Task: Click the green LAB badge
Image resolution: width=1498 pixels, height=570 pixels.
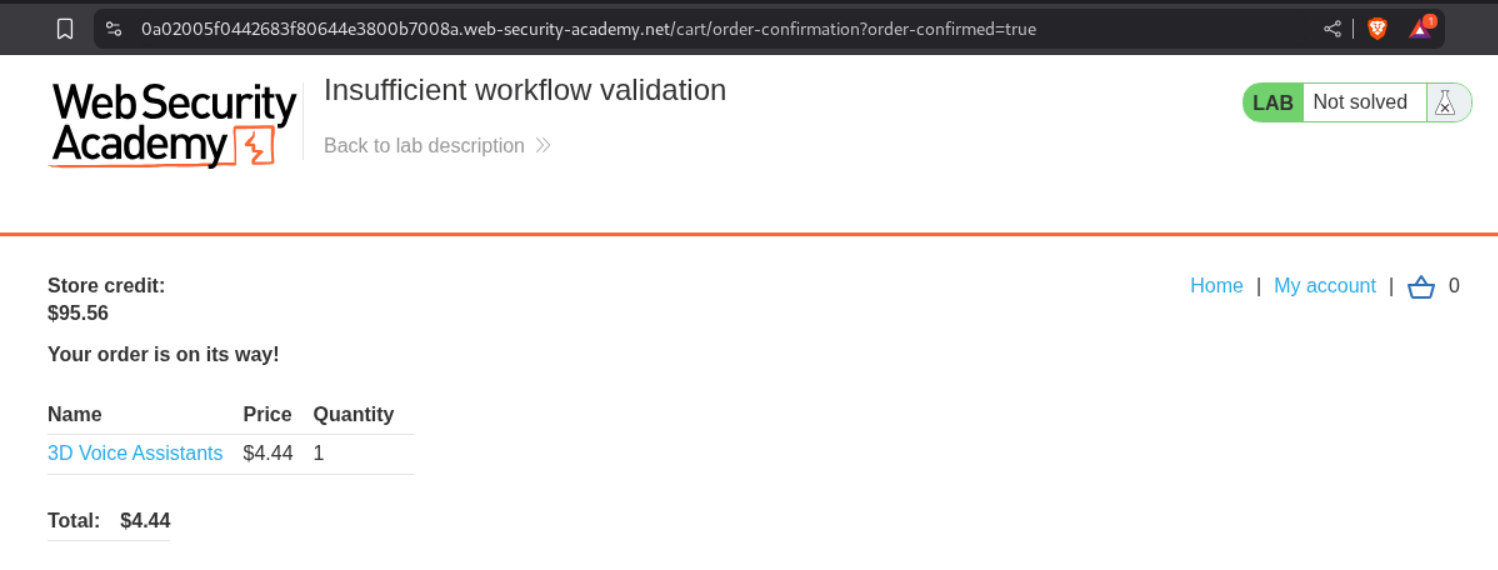Action: [x=1273, y=102]
